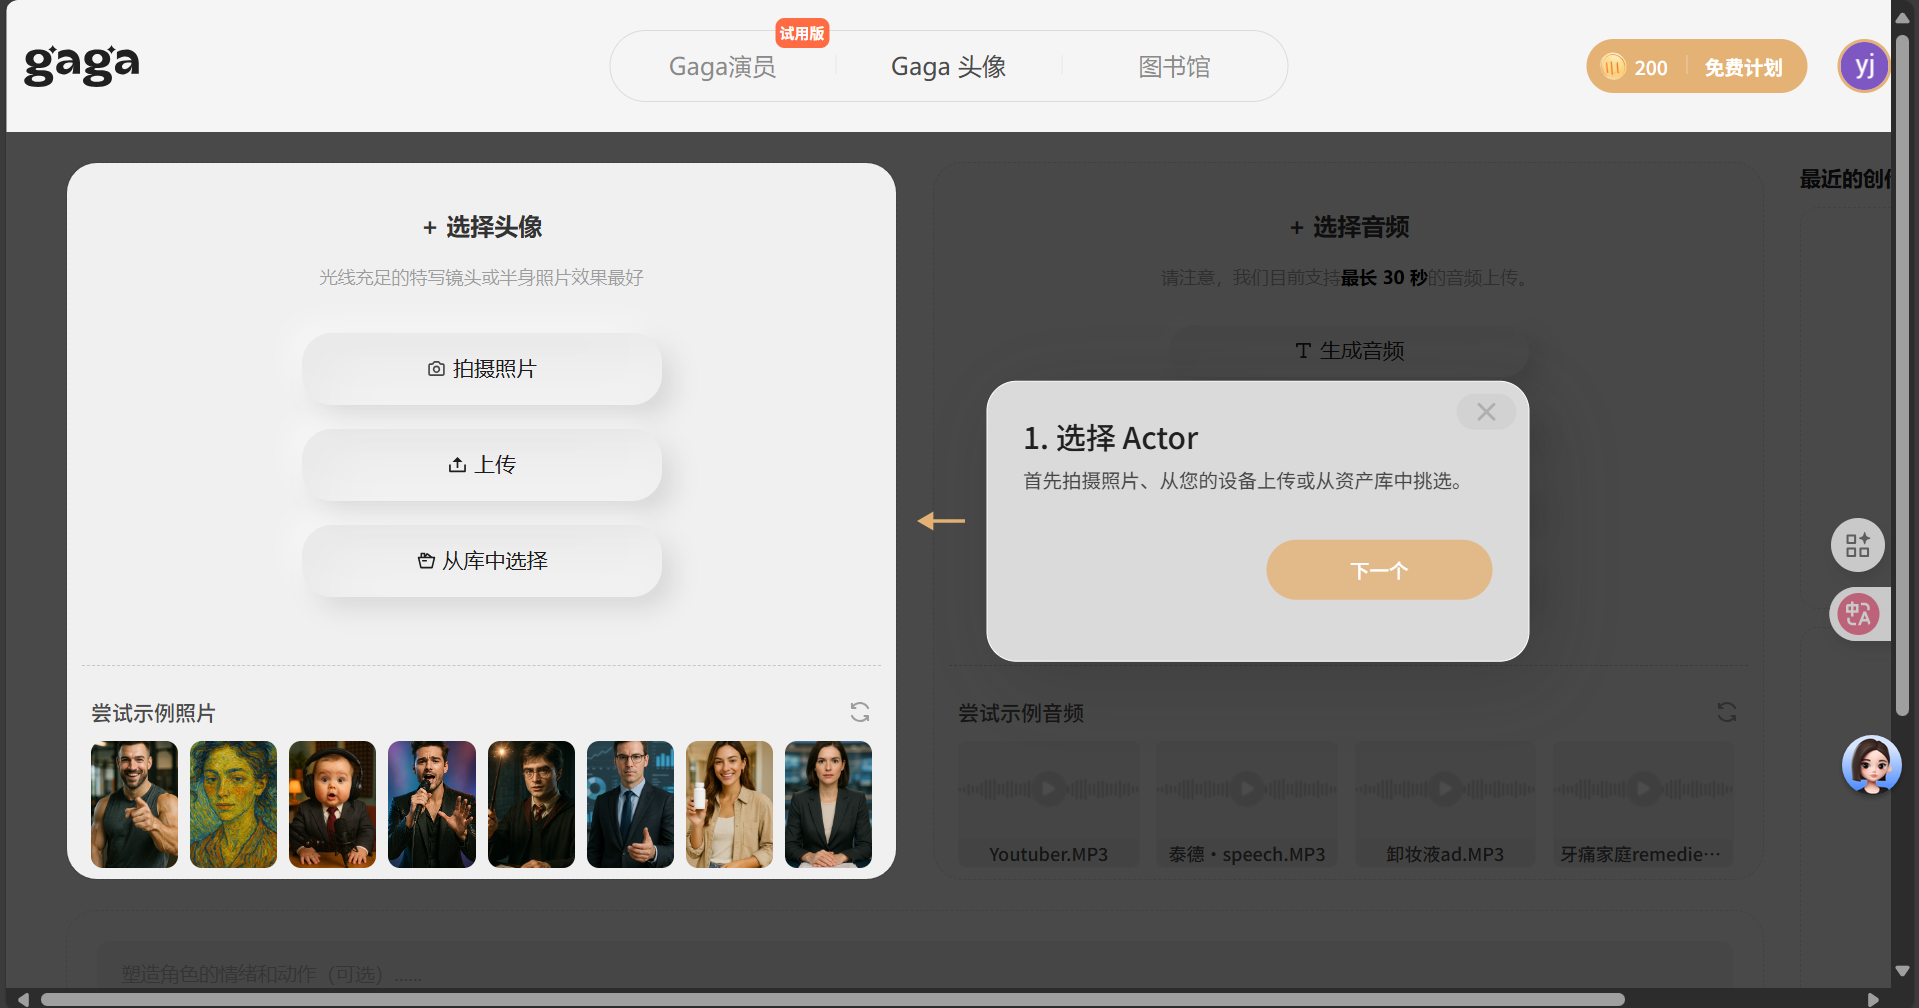Select the Gaga 头像 tab
The image size is (1919, 1008).
click(948, 67)
